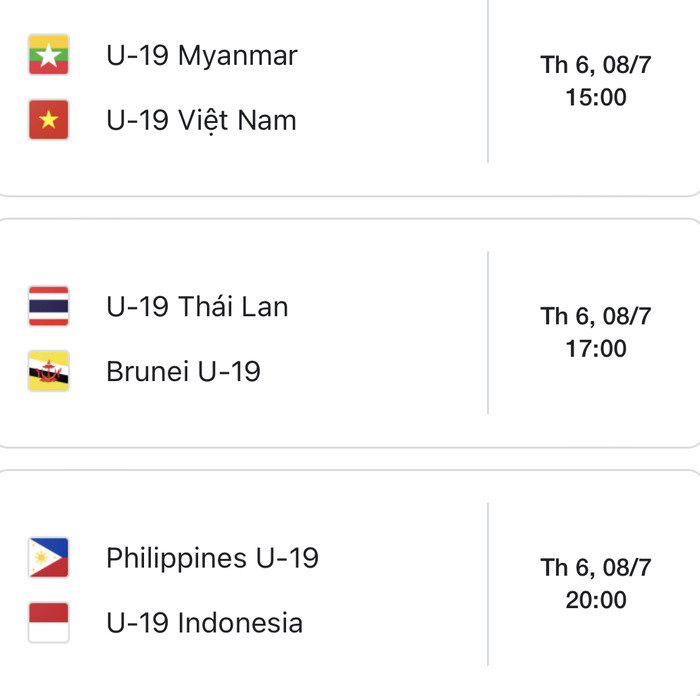Click the Philippines flag icon

point(49,558)
